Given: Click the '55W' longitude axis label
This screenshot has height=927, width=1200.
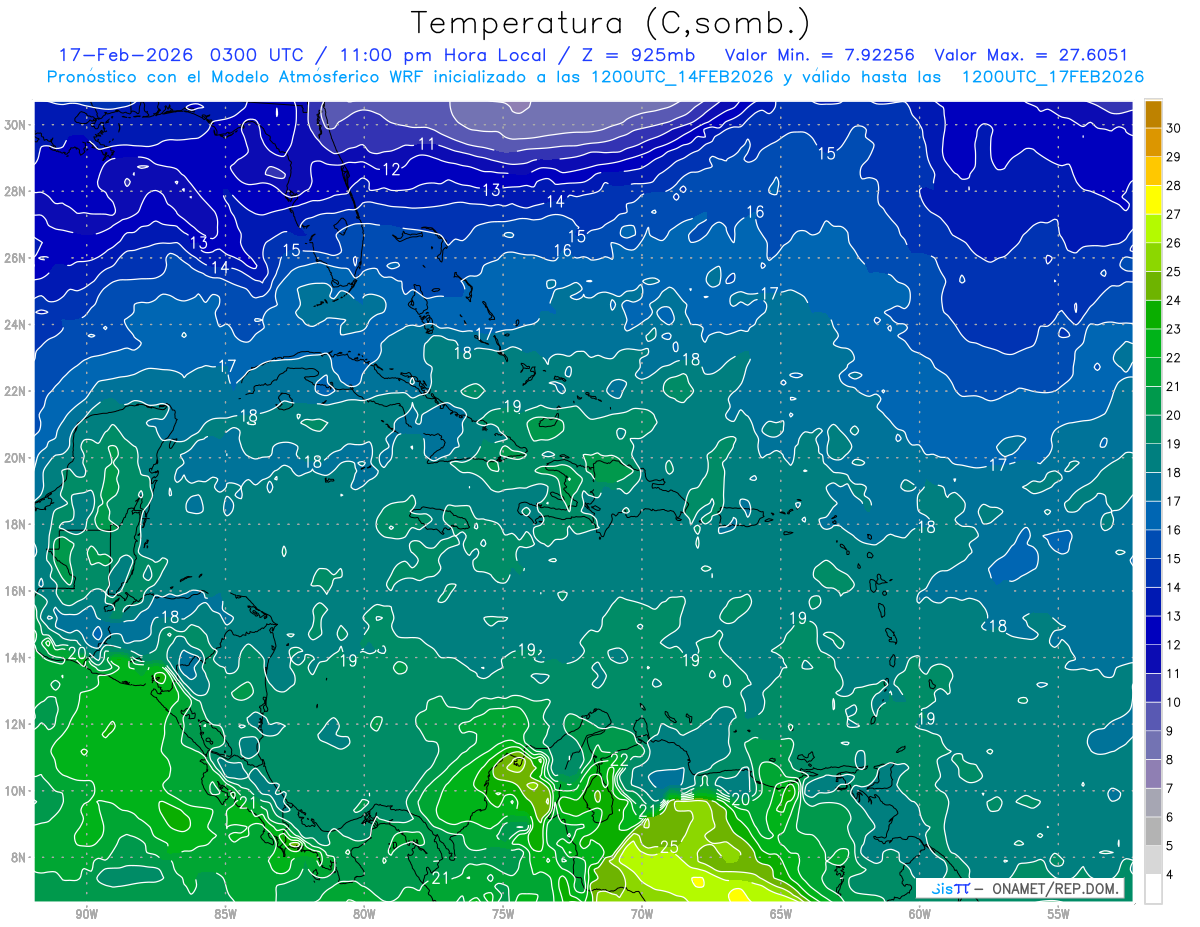Looking at the screenshot, I should [x=1059, y=914].
